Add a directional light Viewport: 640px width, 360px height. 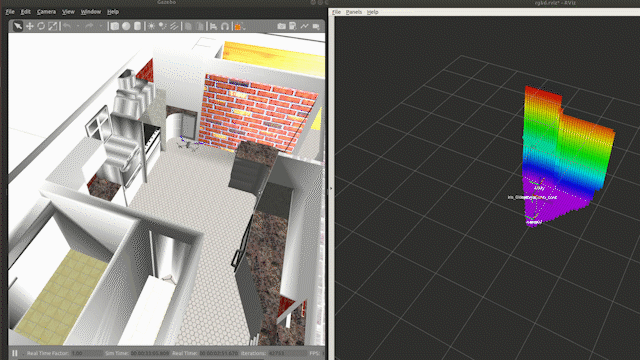click(174, 26)
